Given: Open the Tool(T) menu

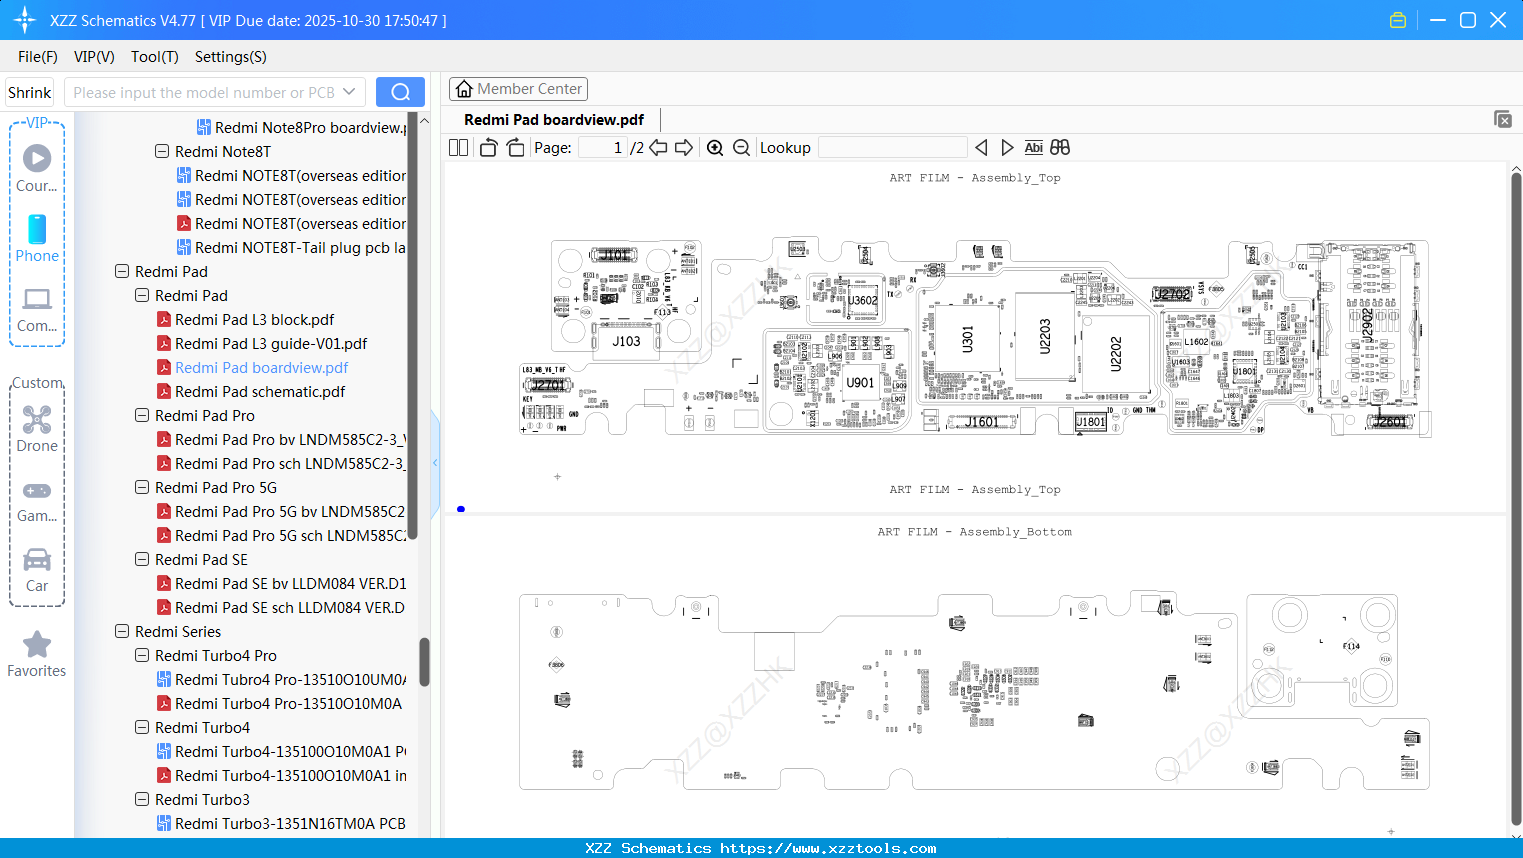Looking at the screenshot, I should coord(154,57).
